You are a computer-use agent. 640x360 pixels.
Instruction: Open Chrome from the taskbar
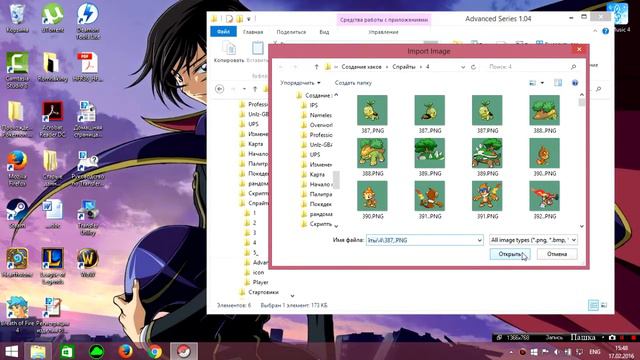point(155,351)
